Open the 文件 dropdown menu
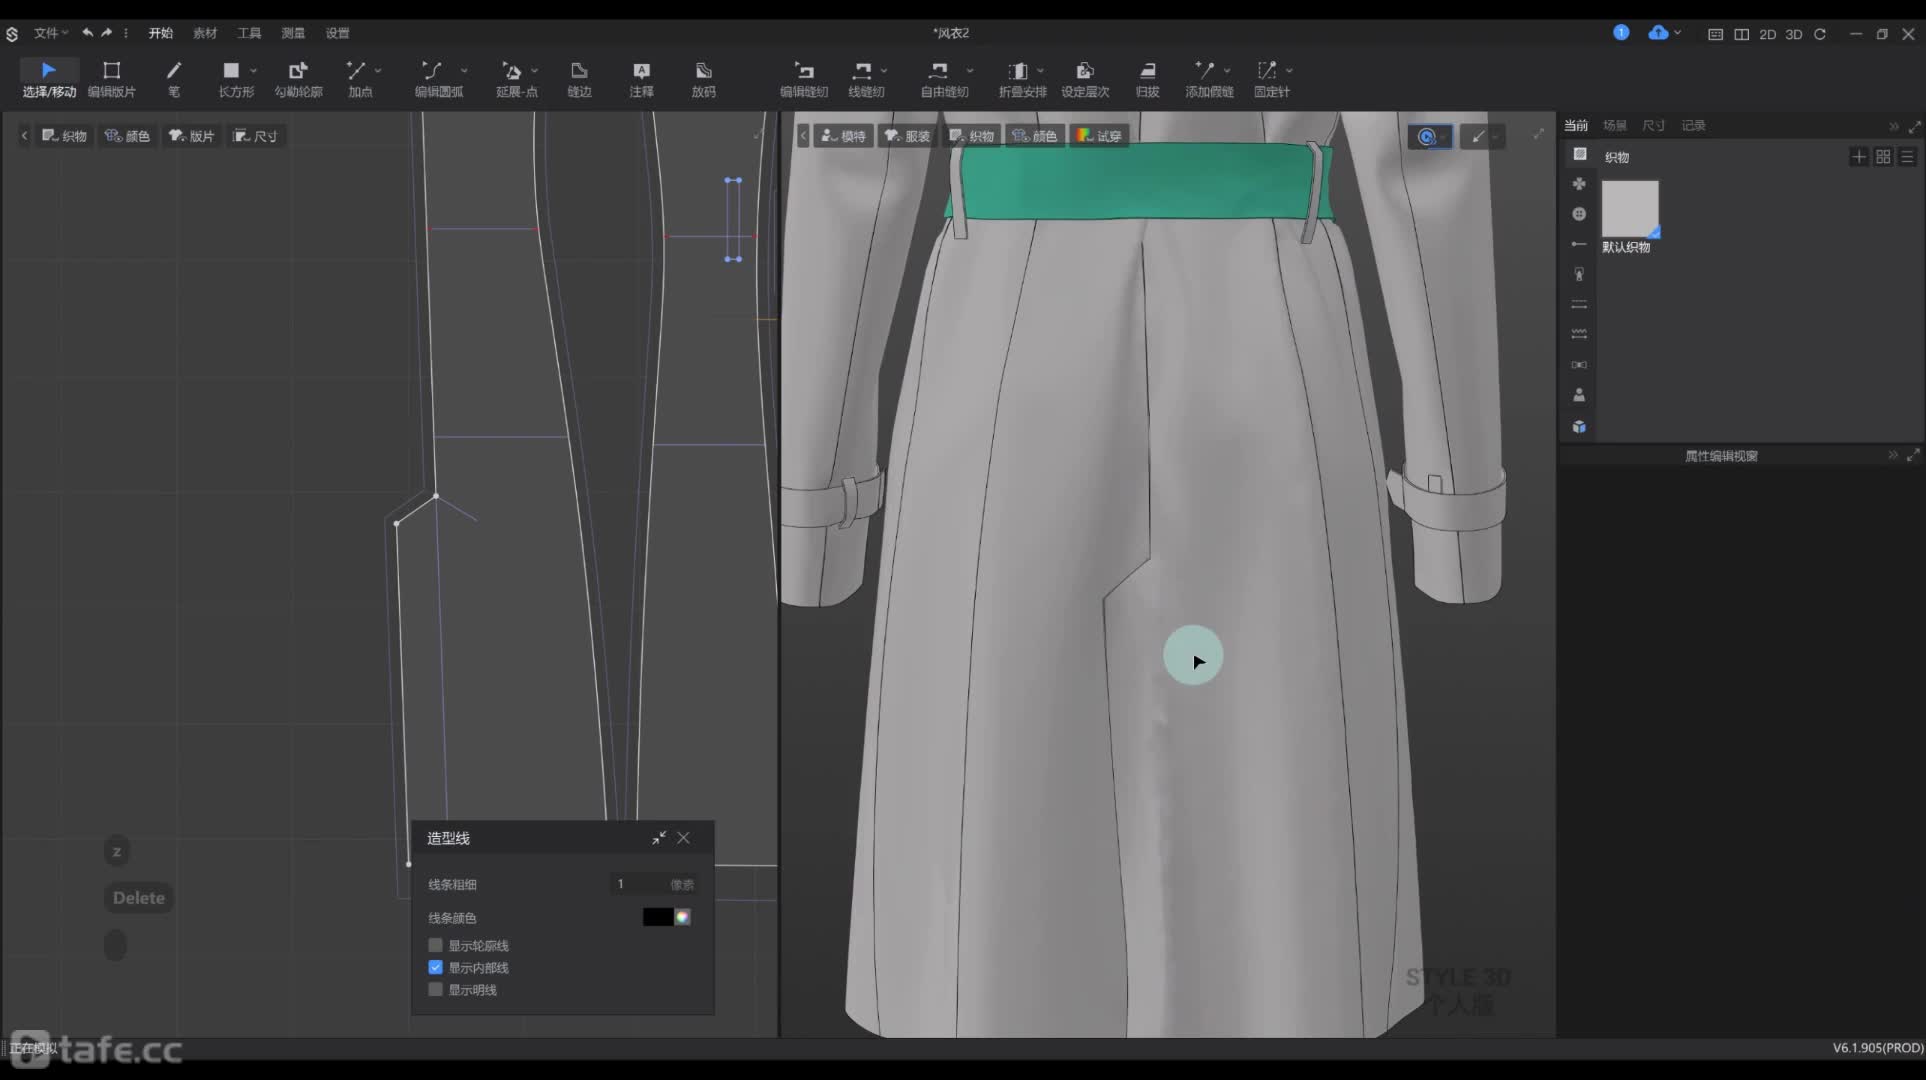Image resolution: width=1926 pixels, height=1080 pixels. click(51, 33)
